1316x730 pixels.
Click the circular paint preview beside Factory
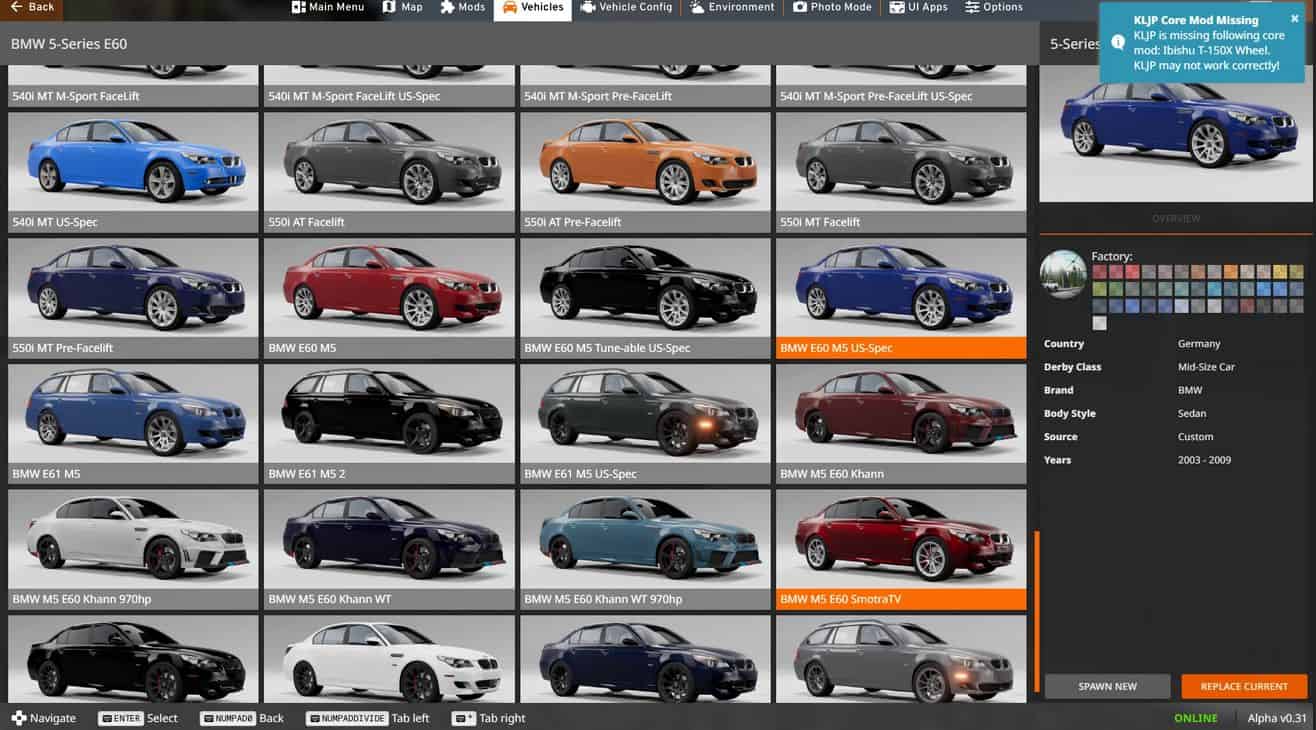[x=1063, y=274]
